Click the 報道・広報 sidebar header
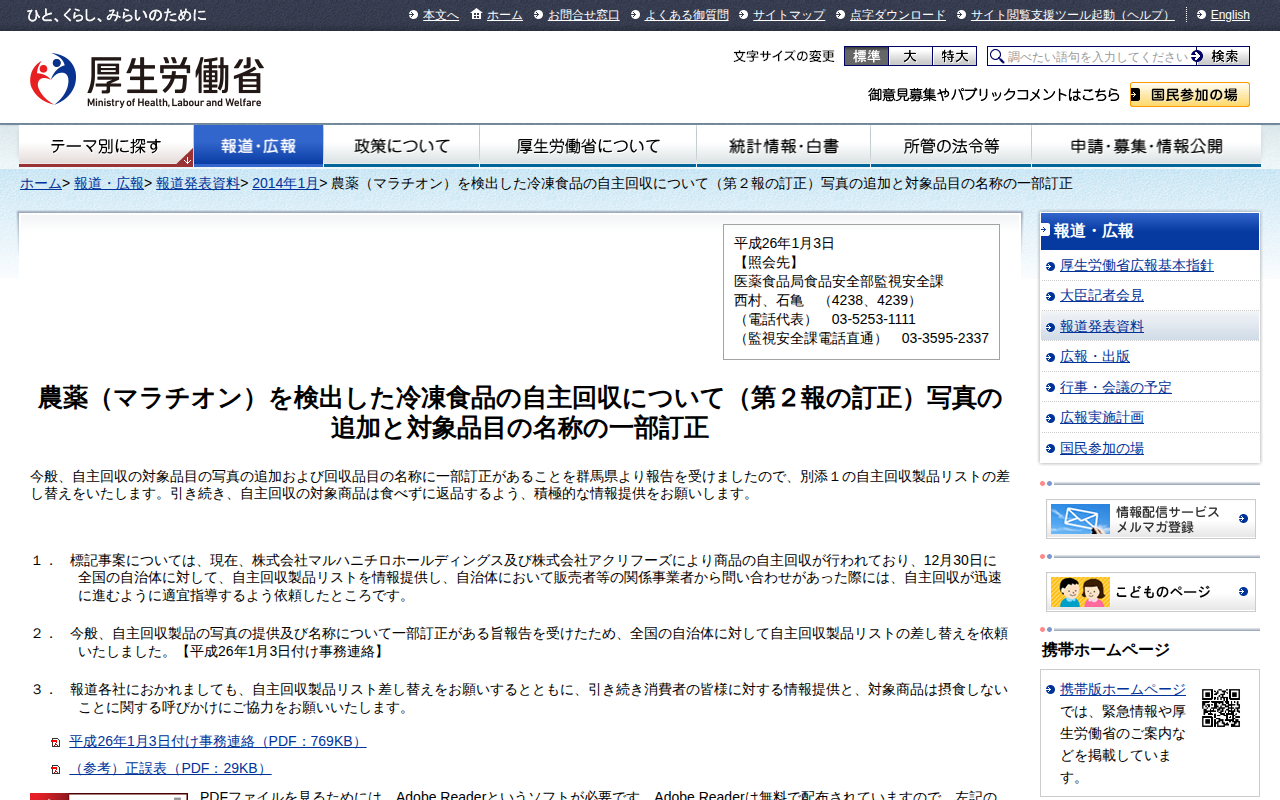This screenshot has height=800, width=1280. click(1149, 231)
